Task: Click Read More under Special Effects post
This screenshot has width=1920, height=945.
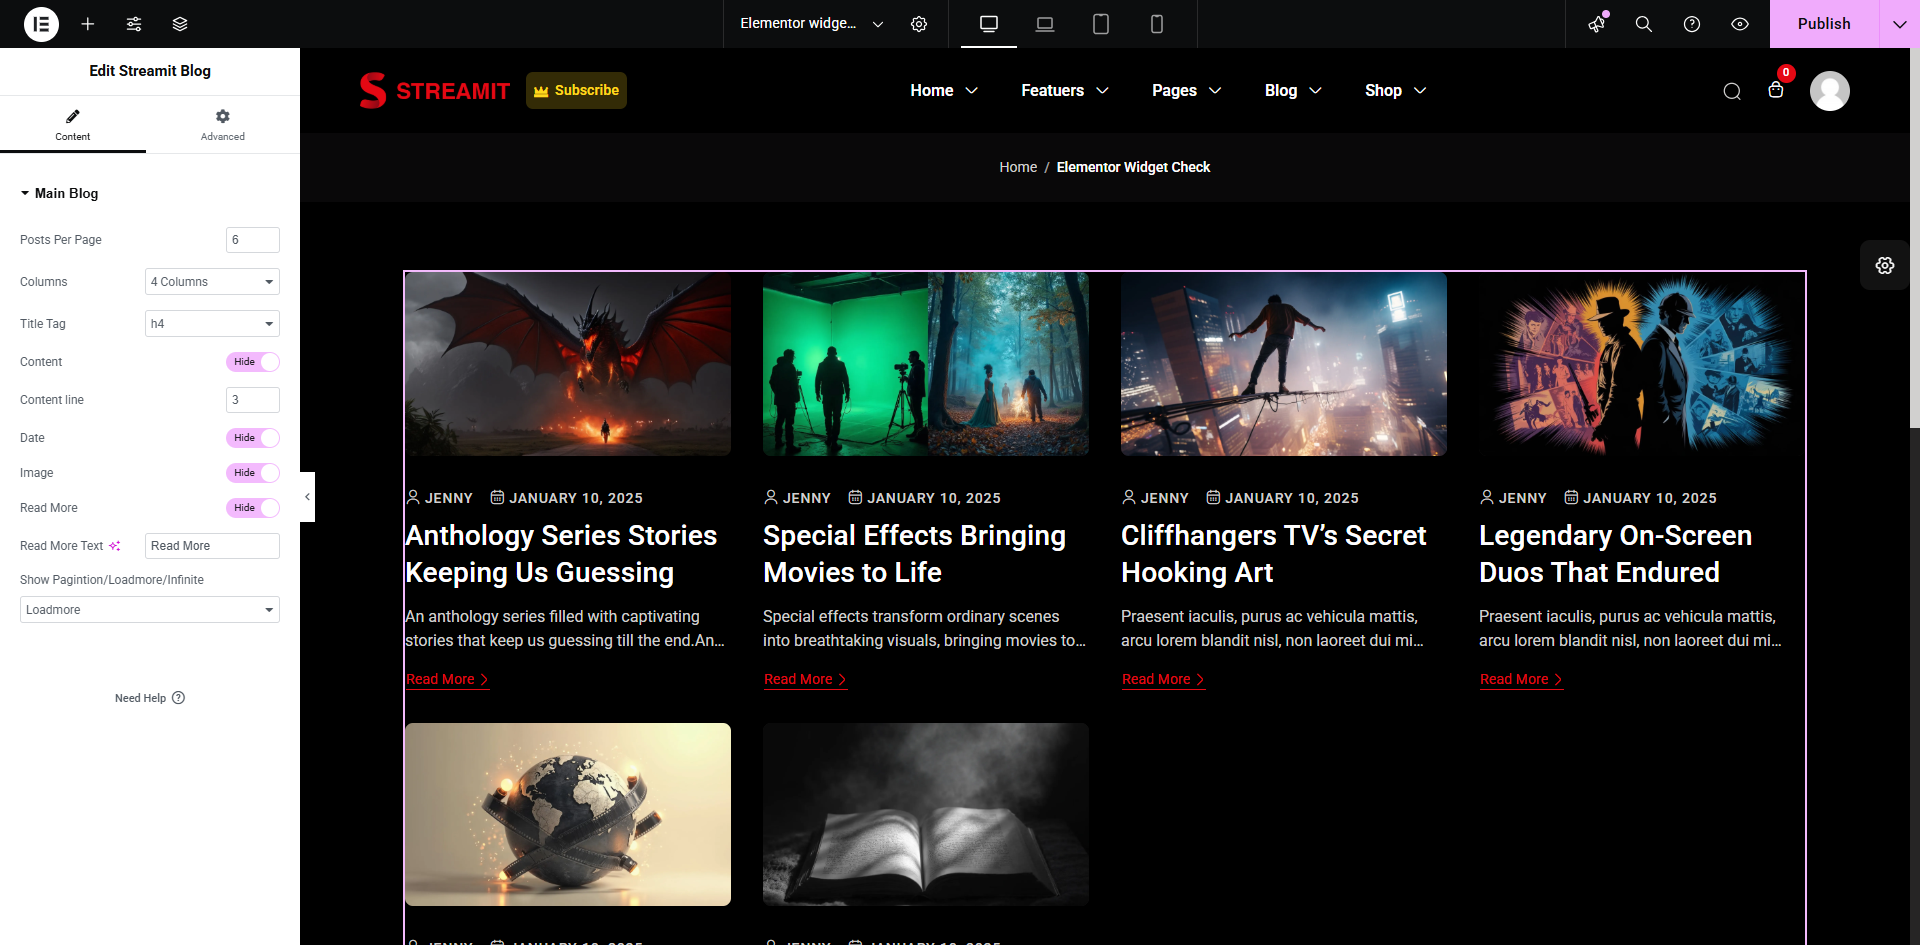Action: coord(805,679)
